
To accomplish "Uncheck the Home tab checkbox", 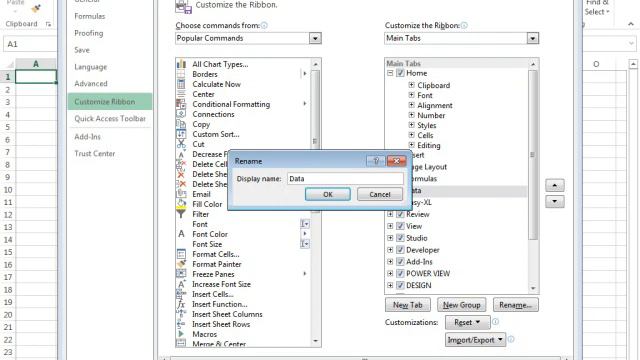I will pyautogui.click(x=400, y=73).
